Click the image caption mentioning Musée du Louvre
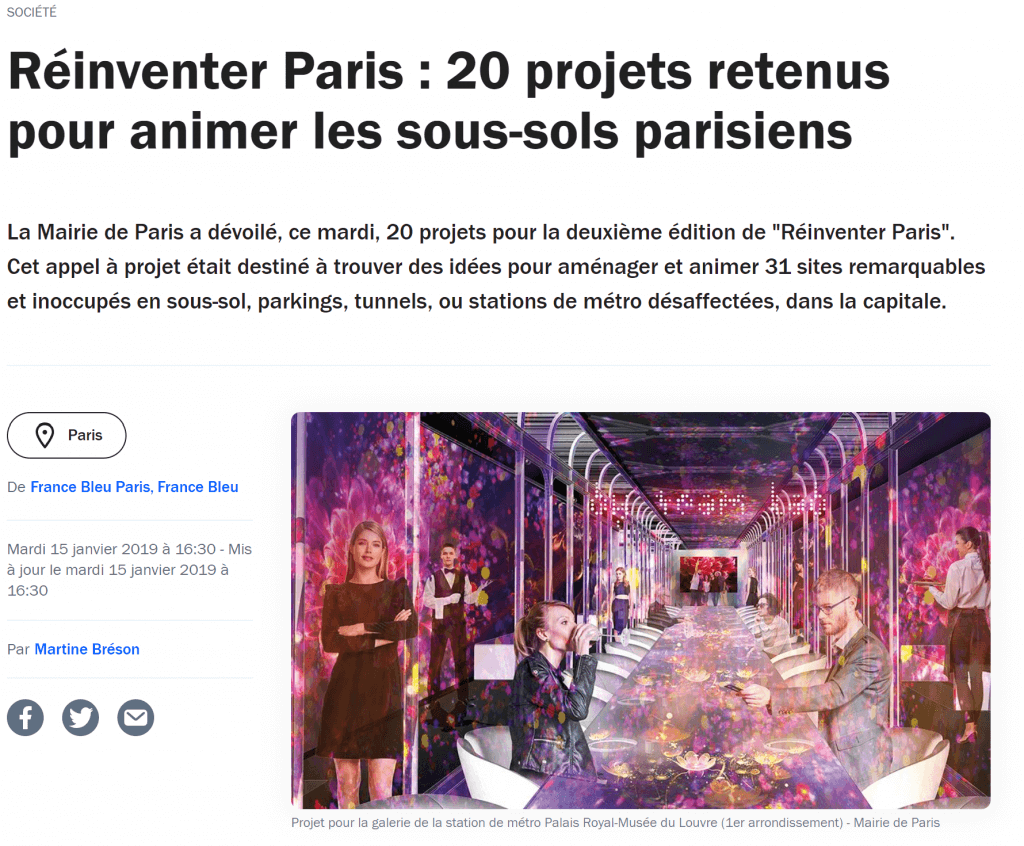1024x846 pixels. pos(615,822)
